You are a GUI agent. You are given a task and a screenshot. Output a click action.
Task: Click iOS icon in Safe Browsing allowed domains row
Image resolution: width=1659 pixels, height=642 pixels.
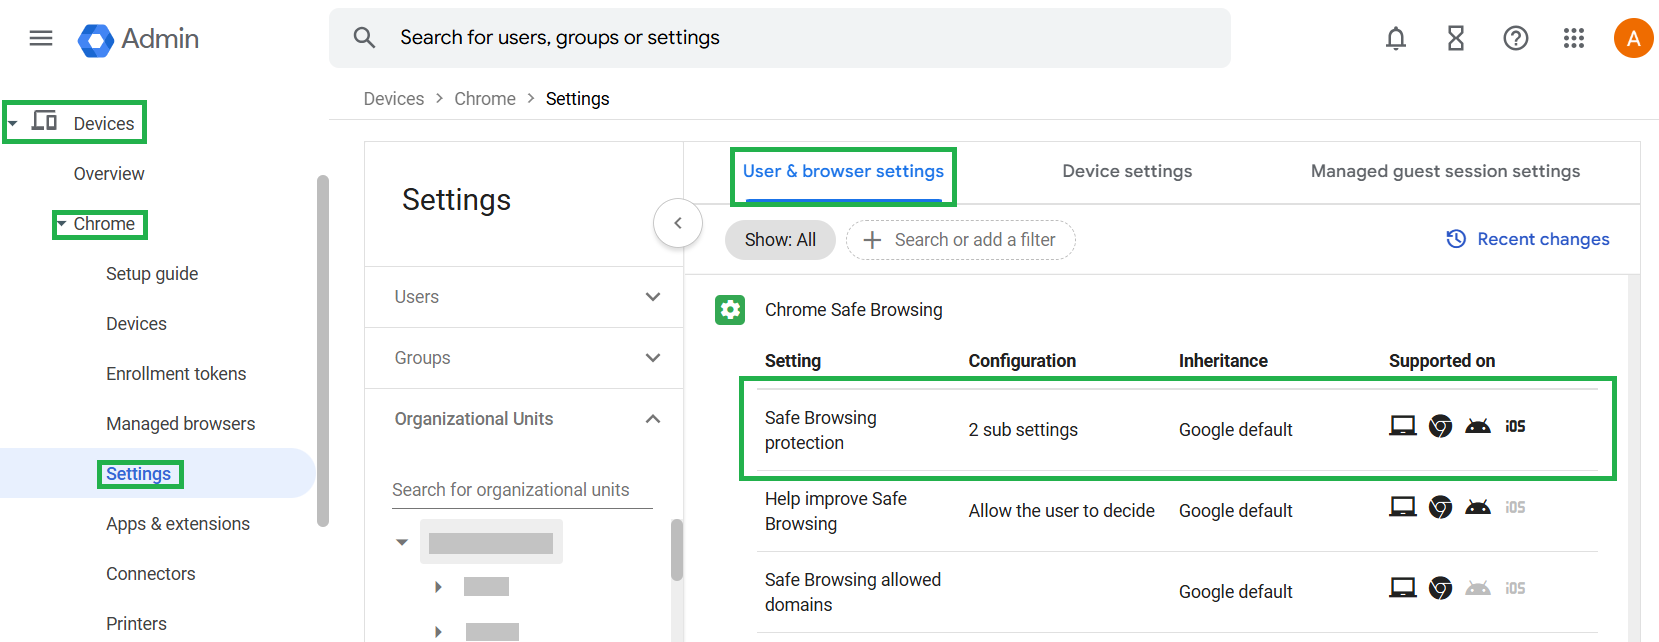click(x=1516, y=588)
